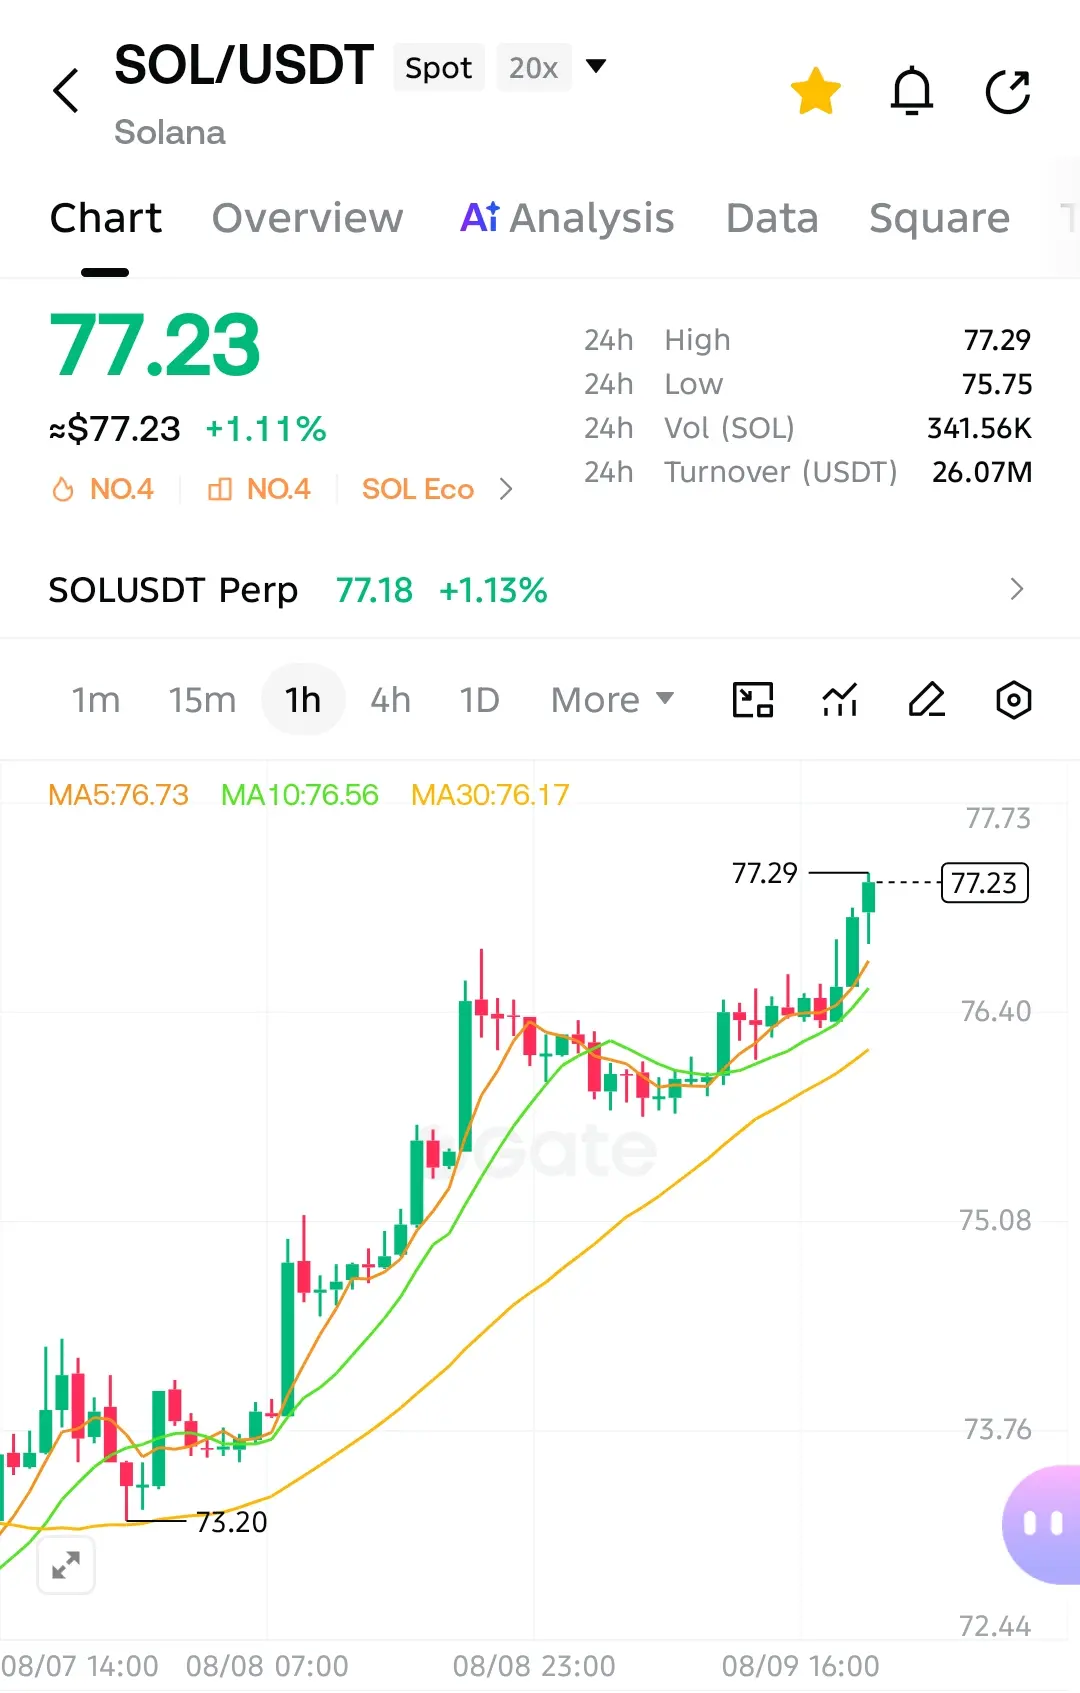Select the 15m timeframe
The width and height of the screenshot is (1080, 1693).
coord(202,700)
